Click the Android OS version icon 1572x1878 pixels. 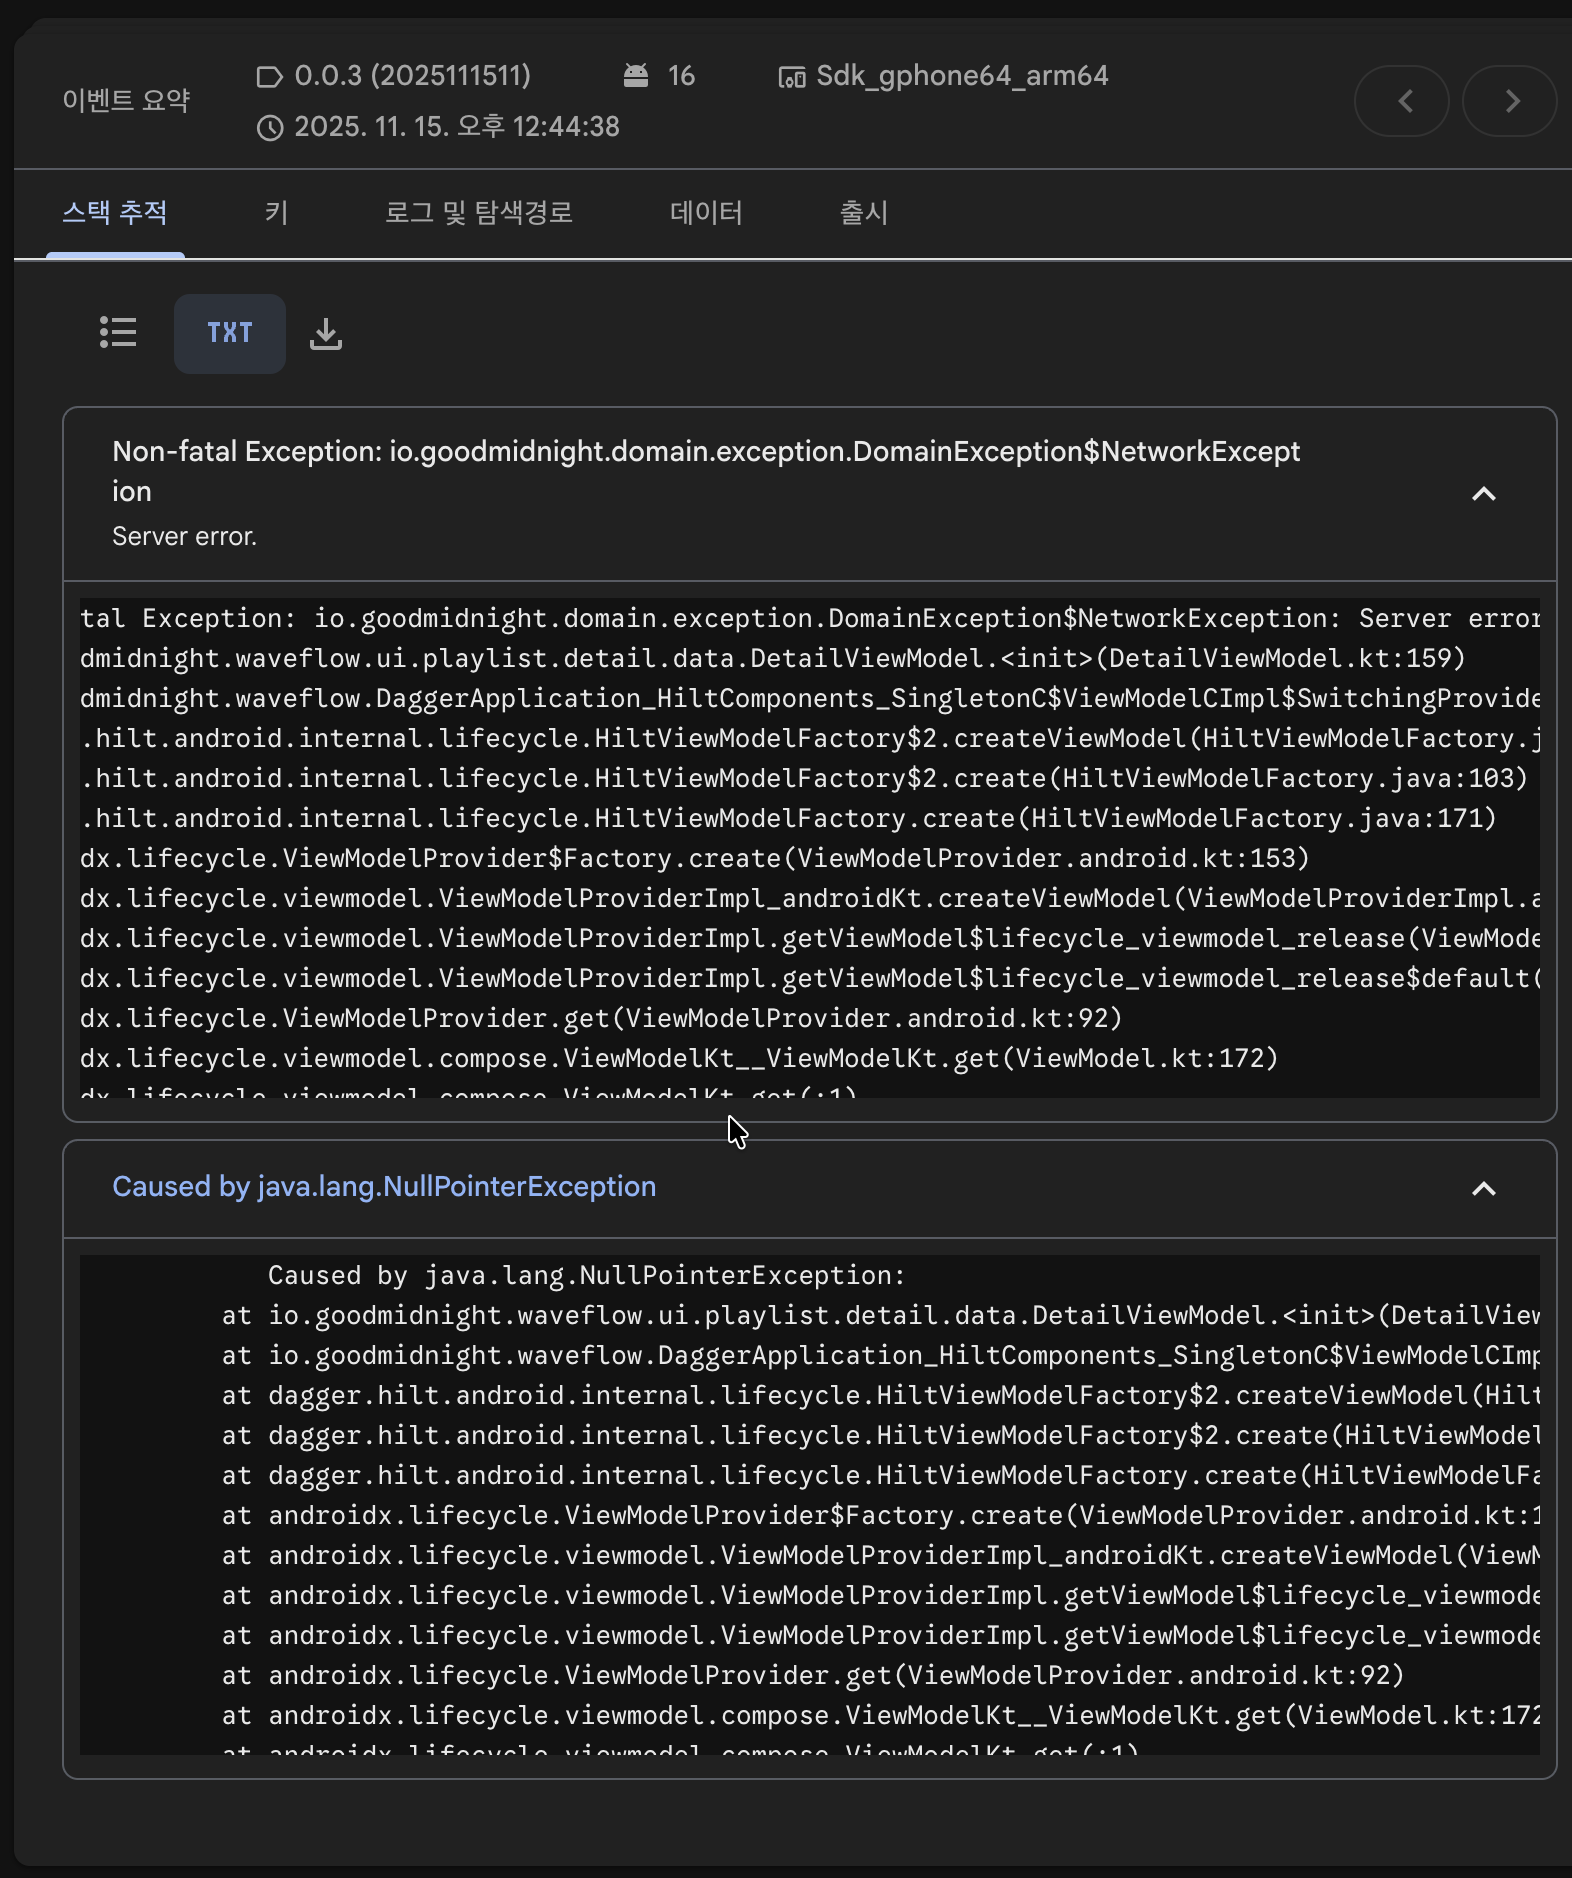(x=636, y=76)
